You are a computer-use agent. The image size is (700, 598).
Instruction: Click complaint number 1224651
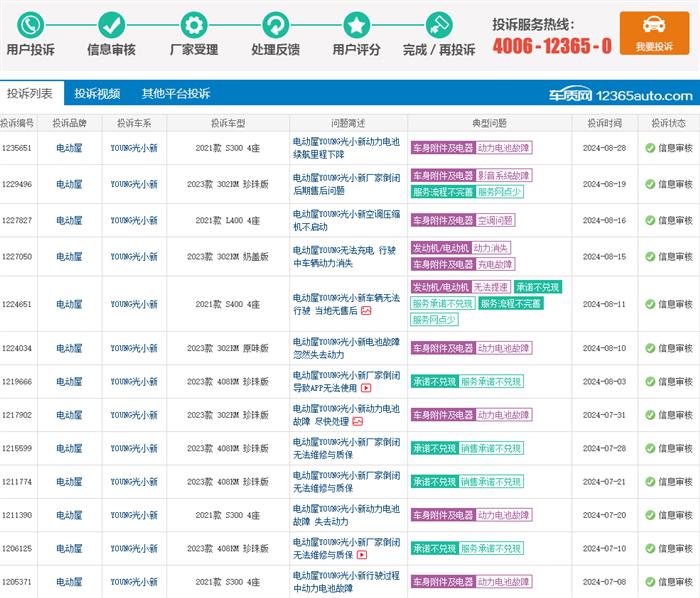coord(17,304)
